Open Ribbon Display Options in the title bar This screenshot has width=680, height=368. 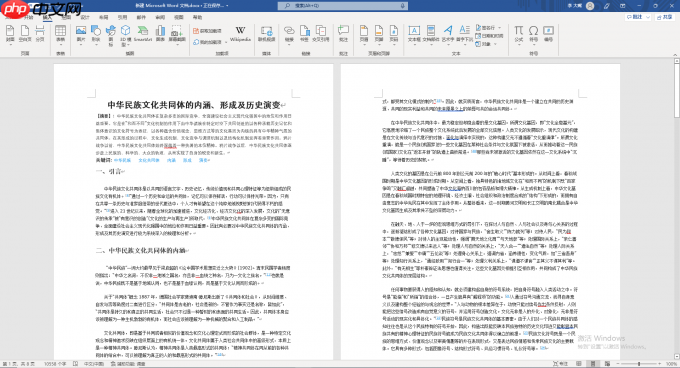(623, 6)
